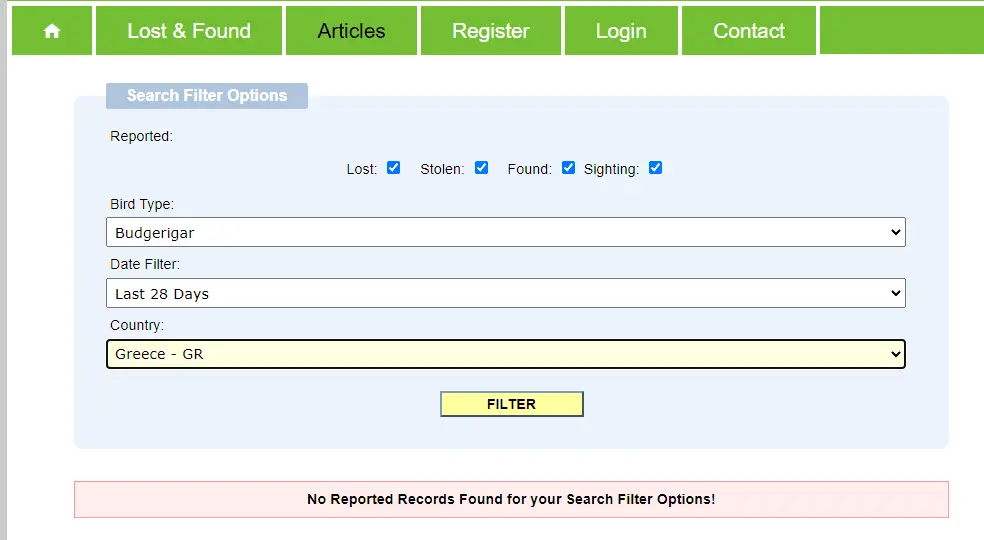Viewport: 984px width, 540px height.
Task: Click the Date Filter dropdown arrow
Action: 896,293
